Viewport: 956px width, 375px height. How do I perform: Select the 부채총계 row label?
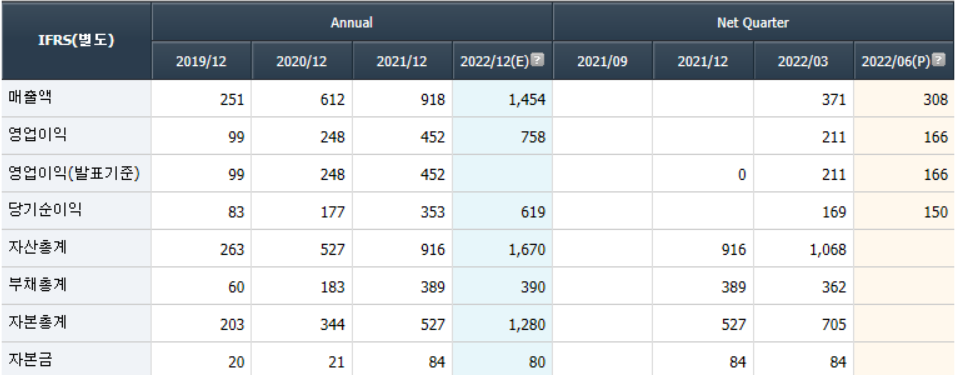coord(37,285)
